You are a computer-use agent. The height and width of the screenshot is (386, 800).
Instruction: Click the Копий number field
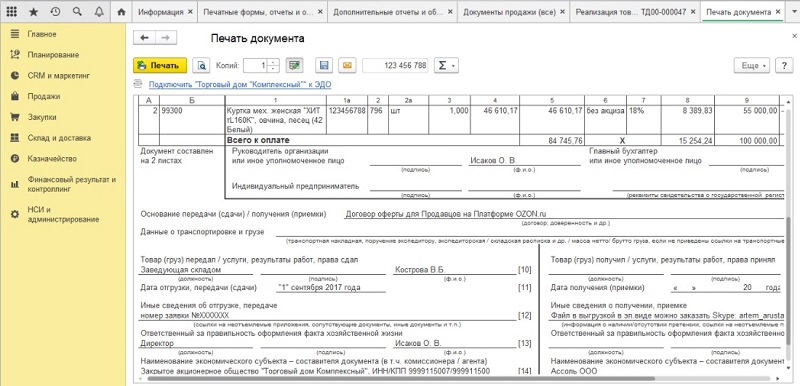pyautogui.click(x=256, y=65)
